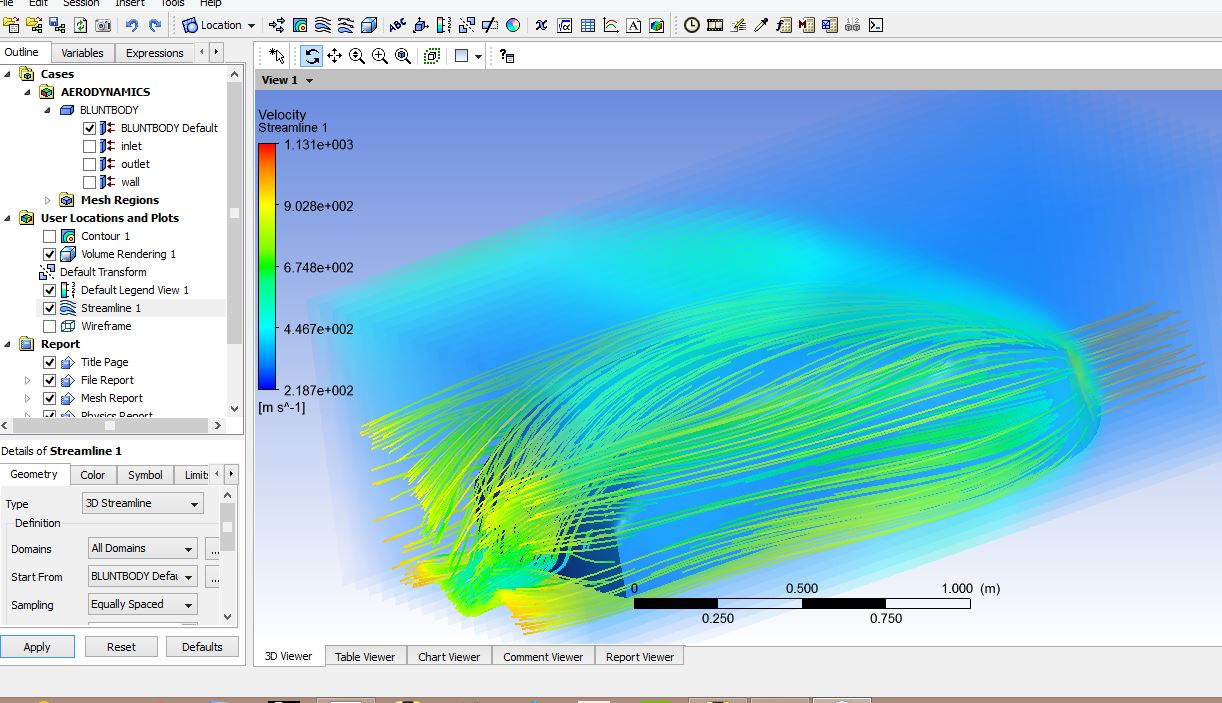Insert a Particle Track from toolbar
This screenshot has height=703, width=1222.
click(346, 25)
